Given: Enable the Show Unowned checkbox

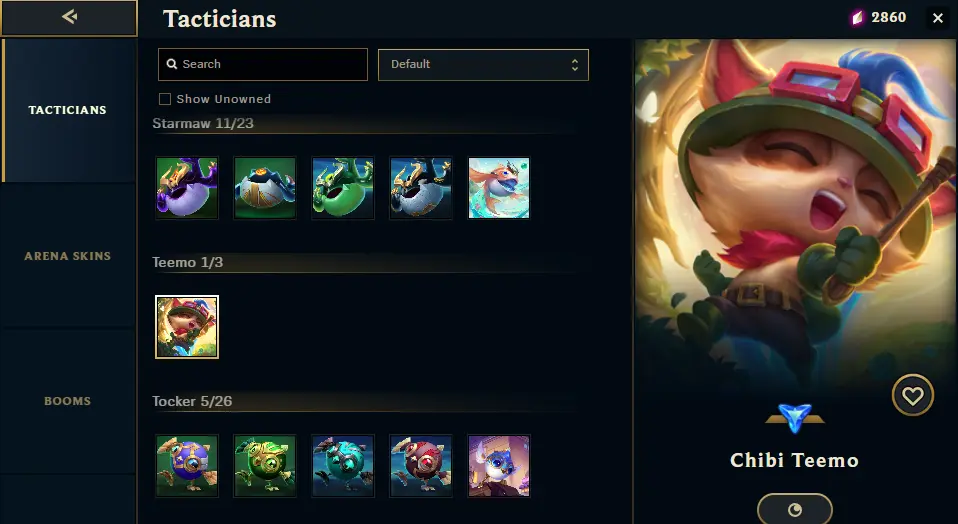Looking at the screenshot, I should (165, 99).
